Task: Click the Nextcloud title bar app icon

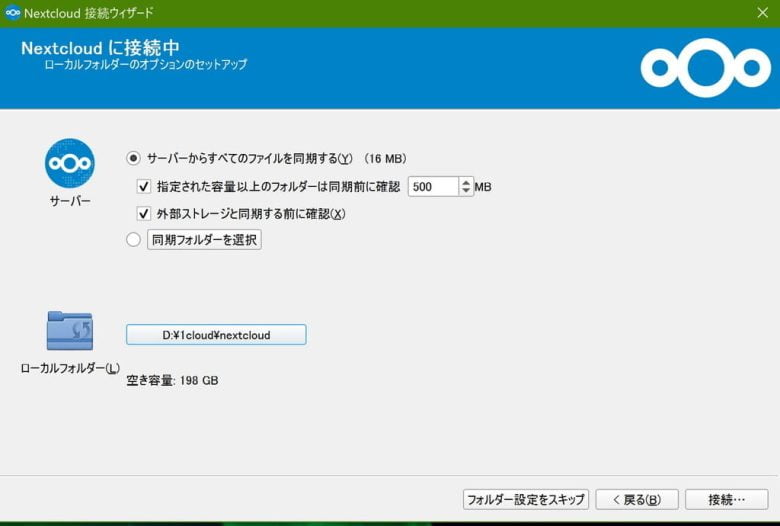Action: pyautogui.click(x=12, y=12)
